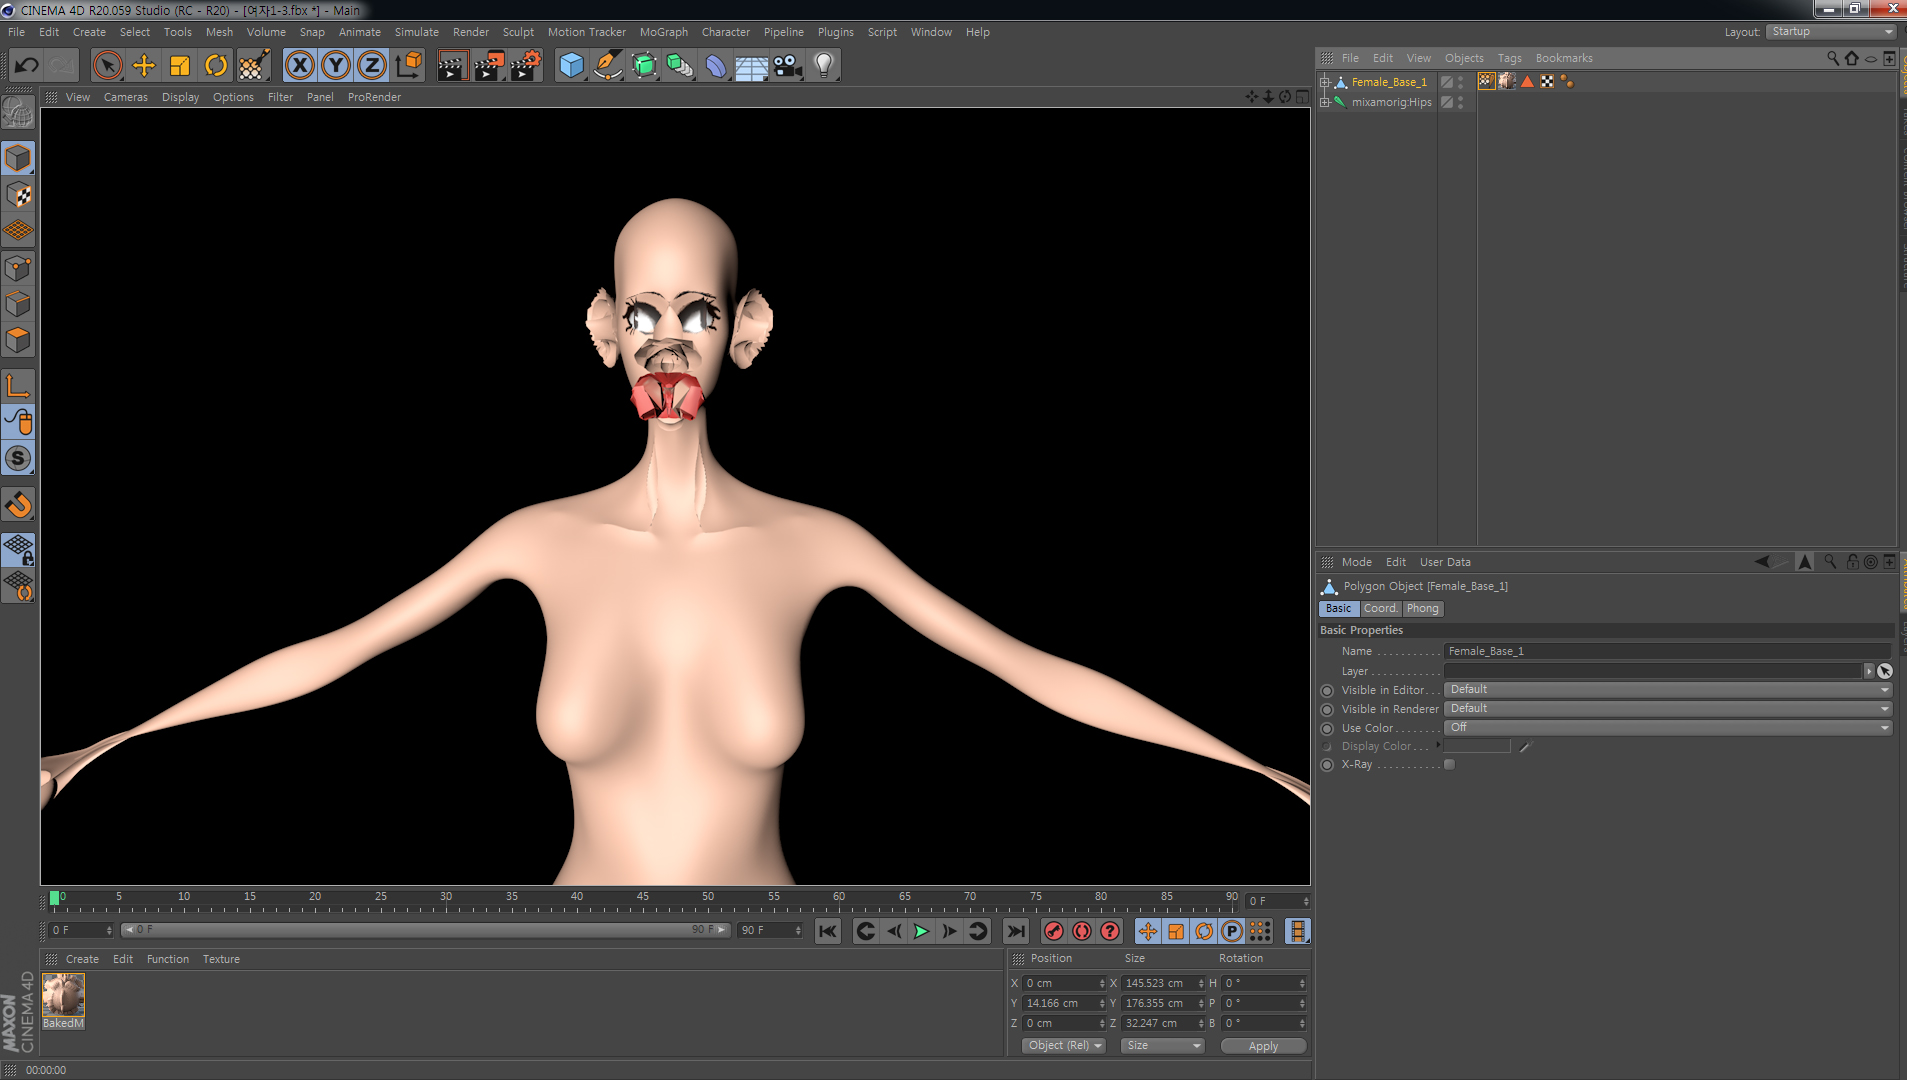Expand Female_Base_1 object tree
This screenshot has height=1080, width=1907.
coord(1325,82)
